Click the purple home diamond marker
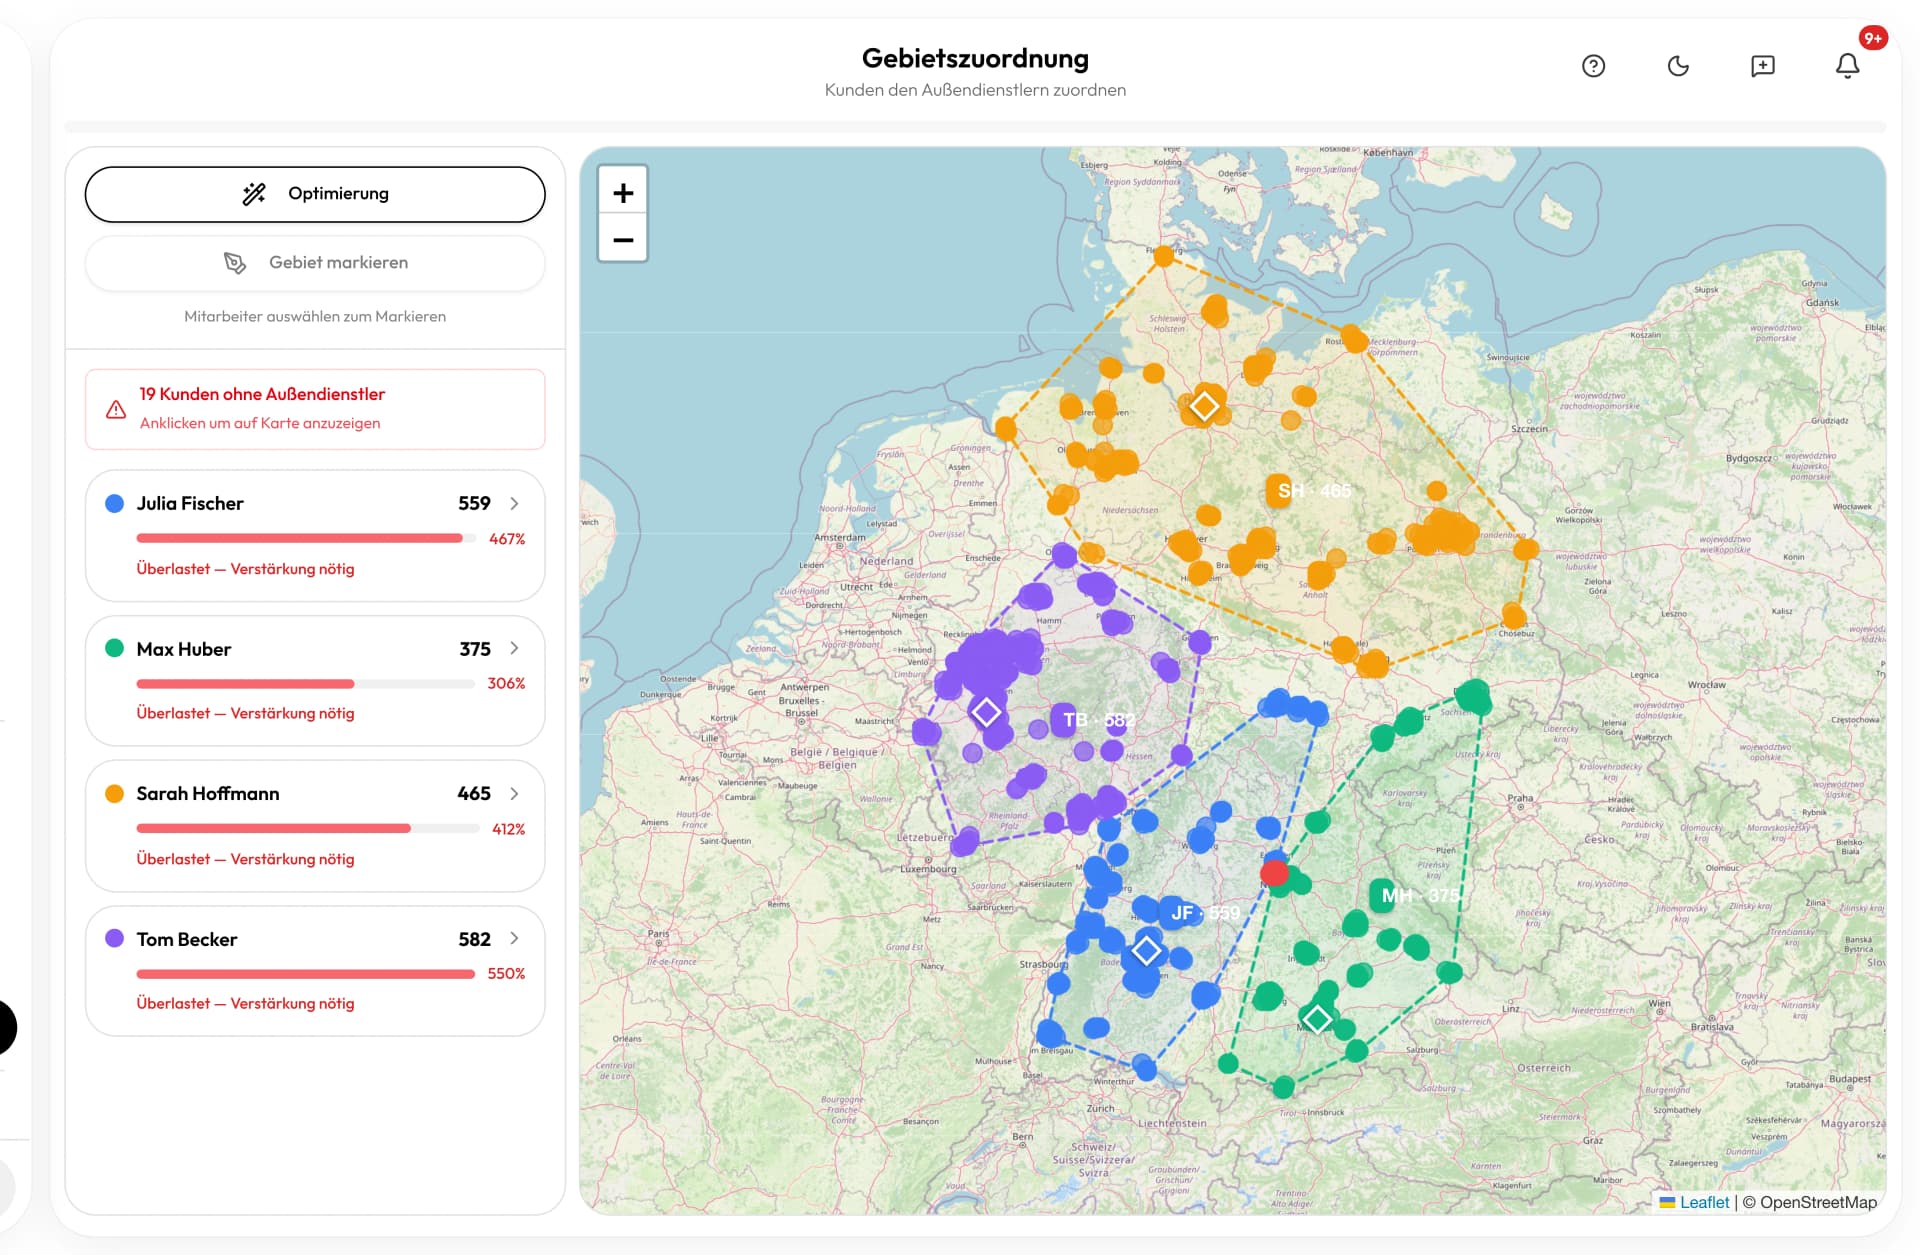This screenshot has height=1255, width=1920. point(986,712)
